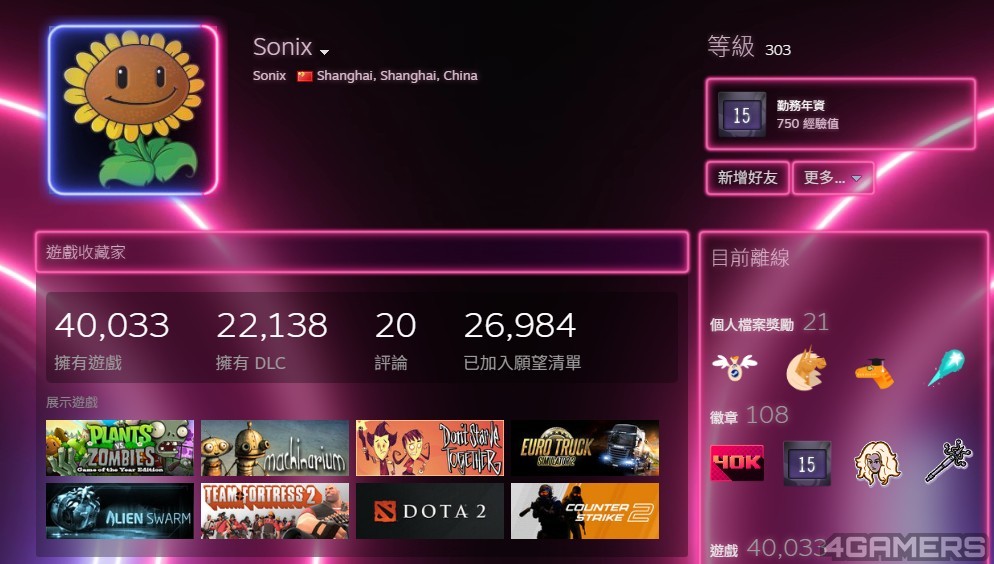Click the 40,033 擁有遊戲 statistic
This screenshot has width=994, height=564.
pos(112,340)
